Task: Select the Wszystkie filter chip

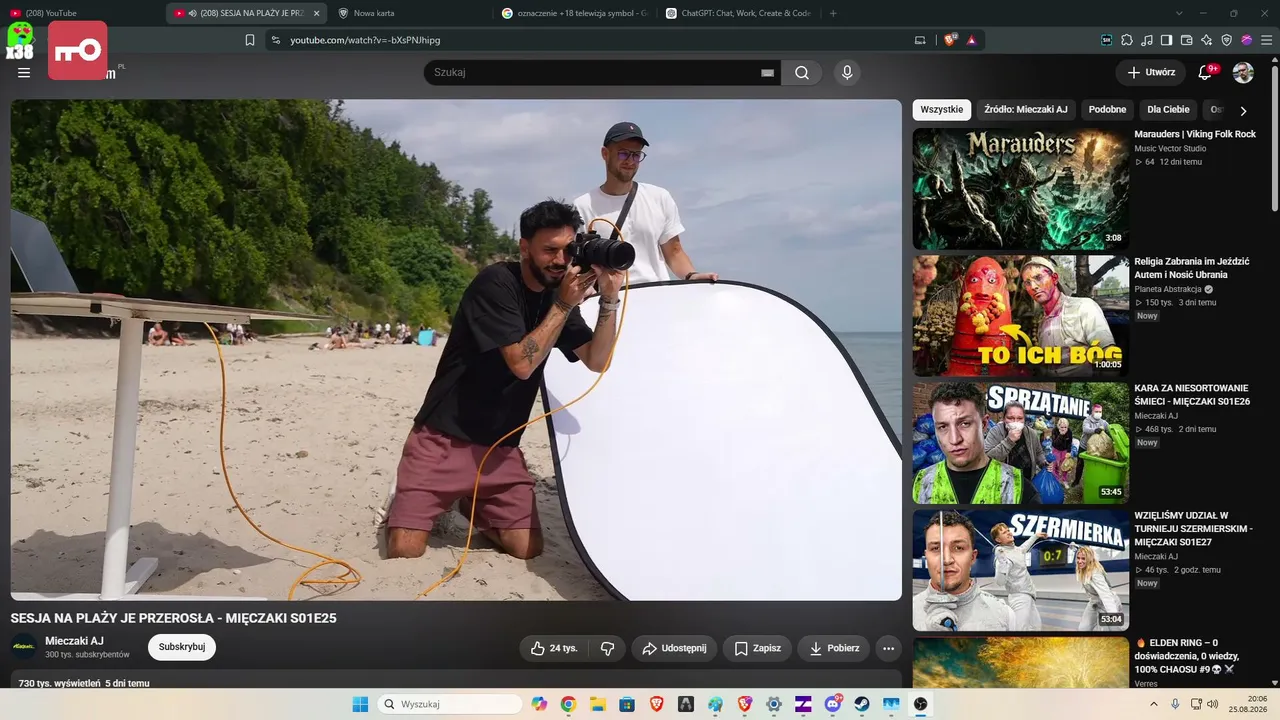Action: pos(942,110)
